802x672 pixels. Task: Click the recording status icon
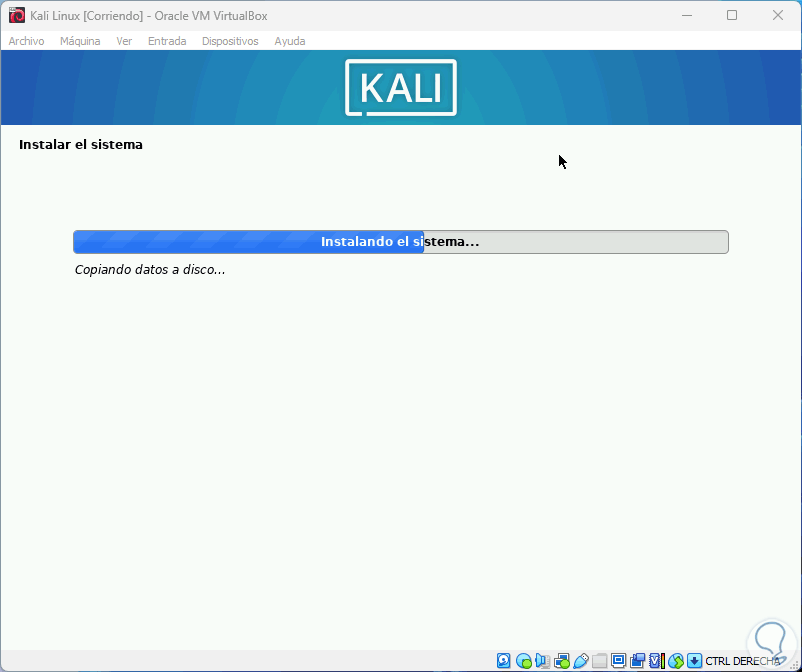click(638, 661)
